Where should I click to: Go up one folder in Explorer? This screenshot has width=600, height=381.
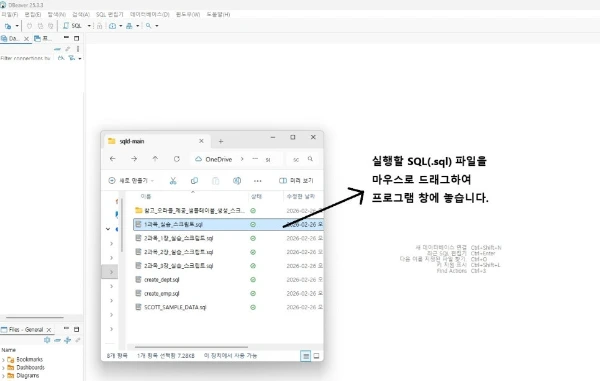(x=155, y=159)
